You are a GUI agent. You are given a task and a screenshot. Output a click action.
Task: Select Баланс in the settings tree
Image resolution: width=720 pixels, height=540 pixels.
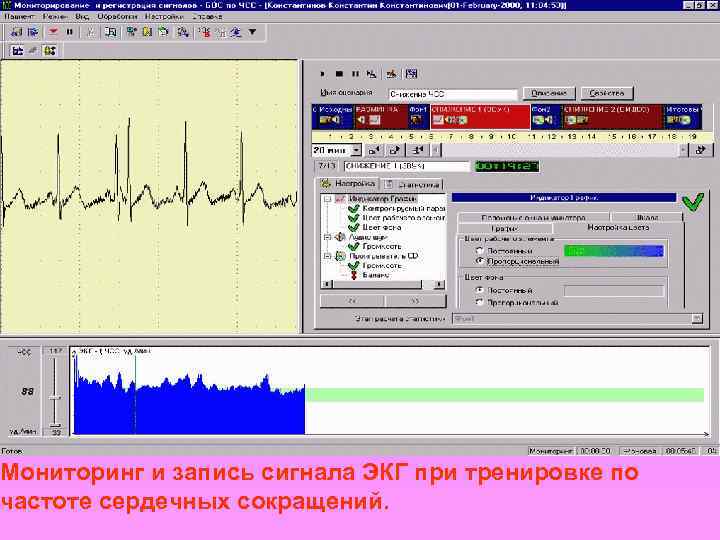376,275
